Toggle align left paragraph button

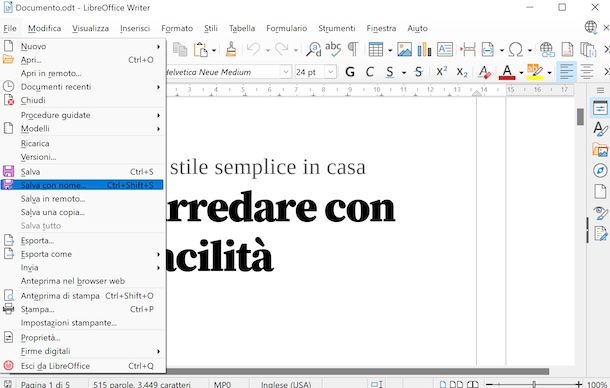(566, 72)
